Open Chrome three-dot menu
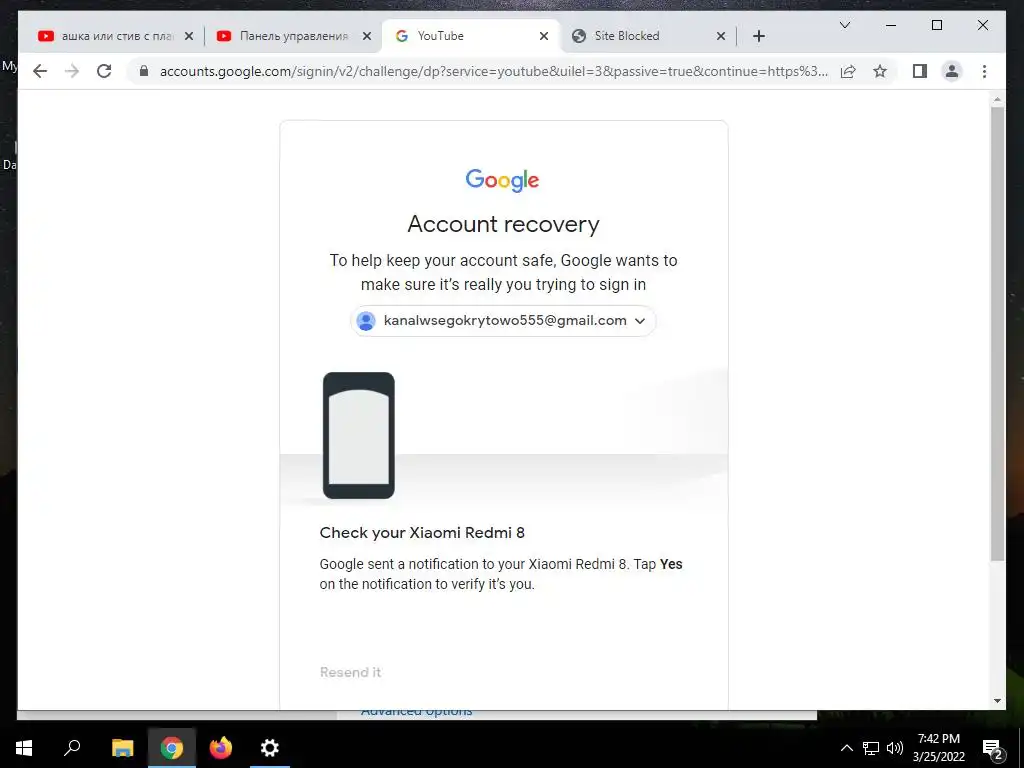1024x768 pixels. click(x=984, y=71)
